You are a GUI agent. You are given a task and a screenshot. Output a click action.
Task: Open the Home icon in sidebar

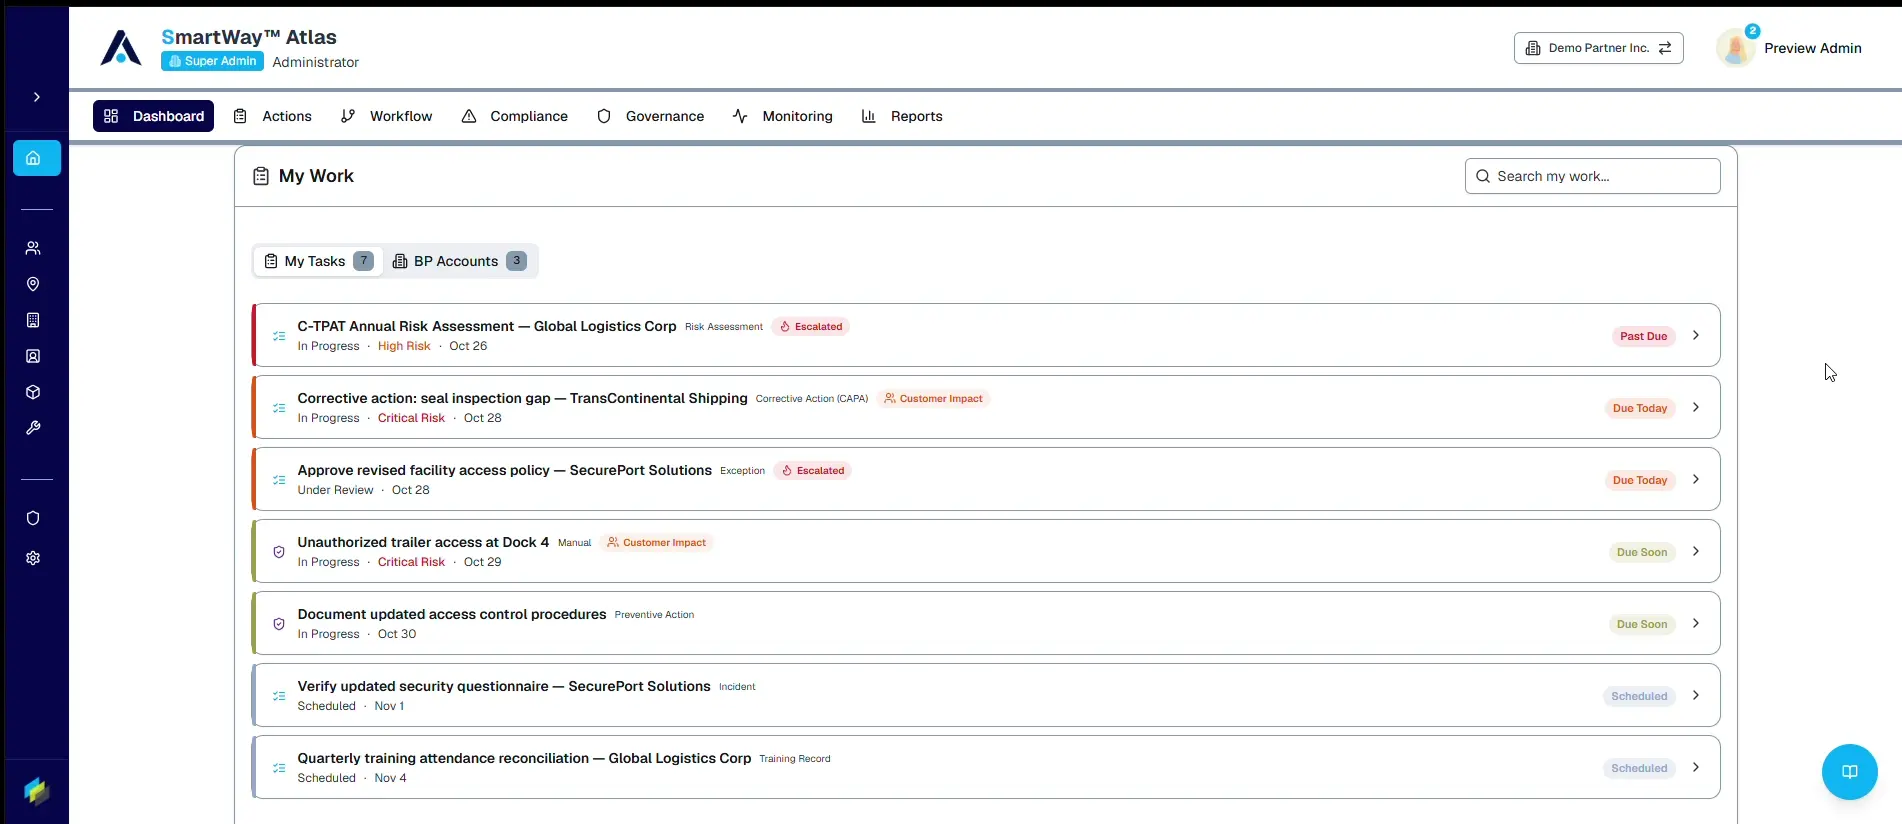click(37, 158)
